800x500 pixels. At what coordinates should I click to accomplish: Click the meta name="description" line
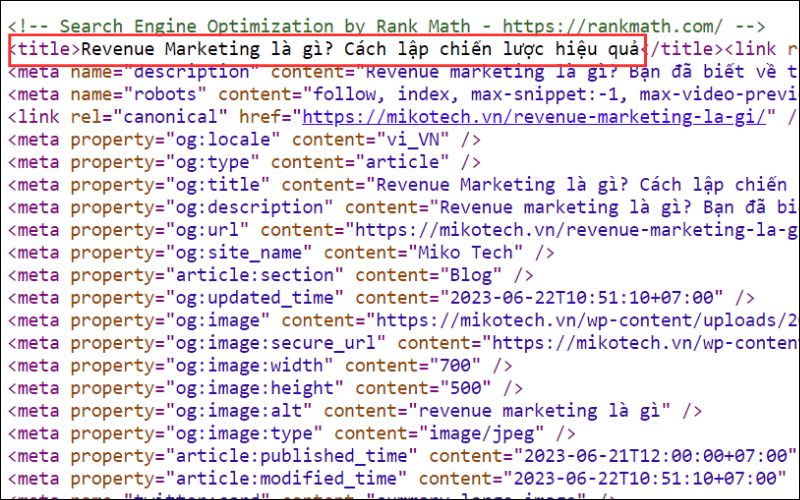[x=403, y=72]
